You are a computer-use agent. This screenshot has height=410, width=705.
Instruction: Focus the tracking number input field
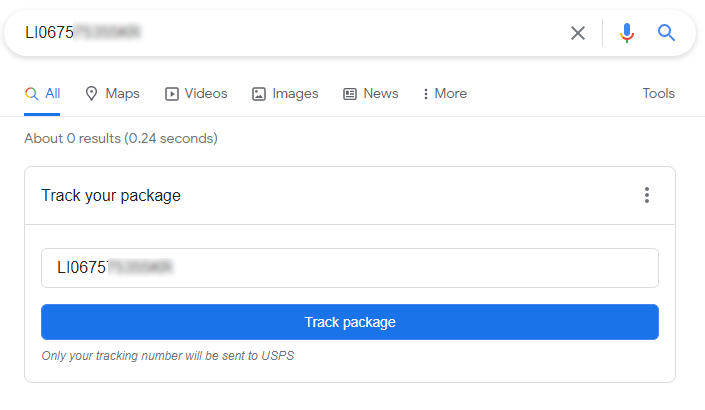(350, 268)
